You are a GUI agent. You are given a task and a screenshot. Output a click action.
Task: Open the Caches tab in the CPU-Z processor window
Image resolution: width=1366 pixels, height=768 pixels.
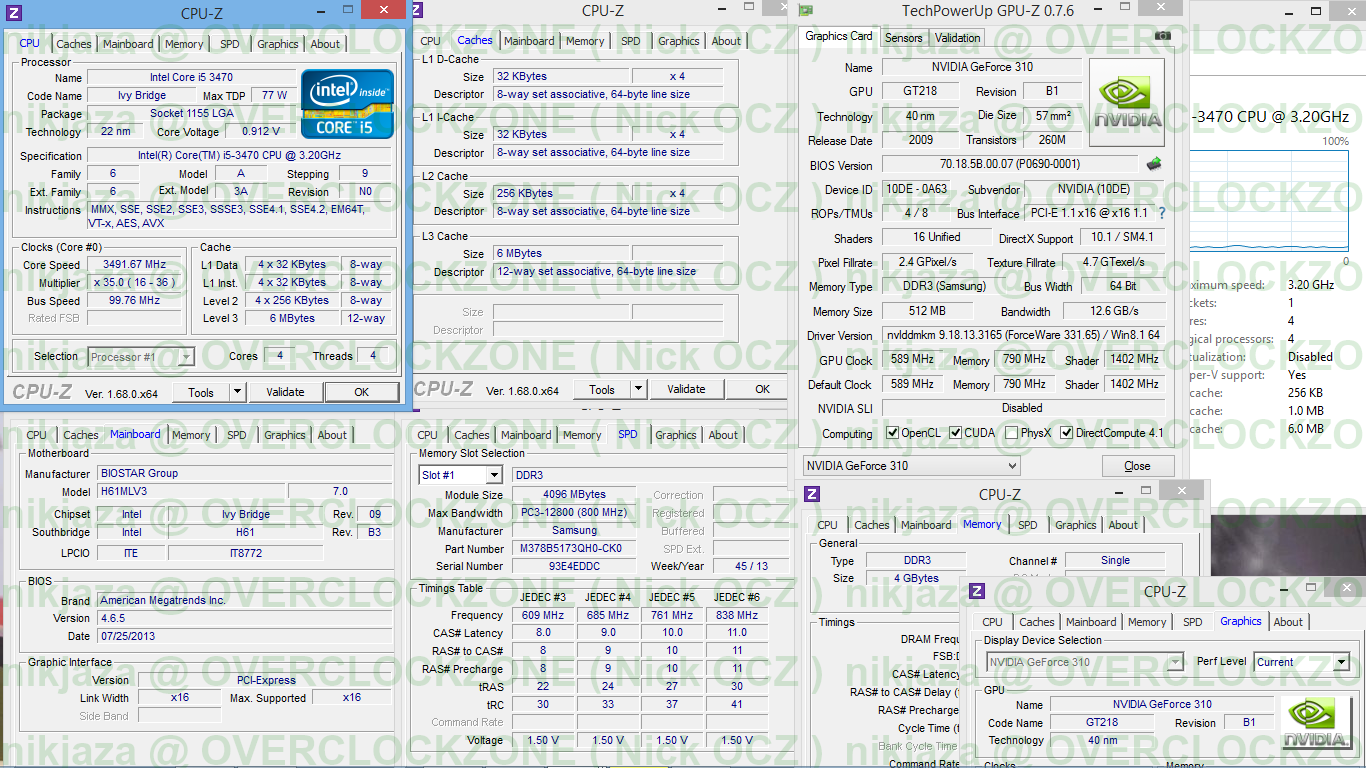pyautogui.click(x=74, y=44)
